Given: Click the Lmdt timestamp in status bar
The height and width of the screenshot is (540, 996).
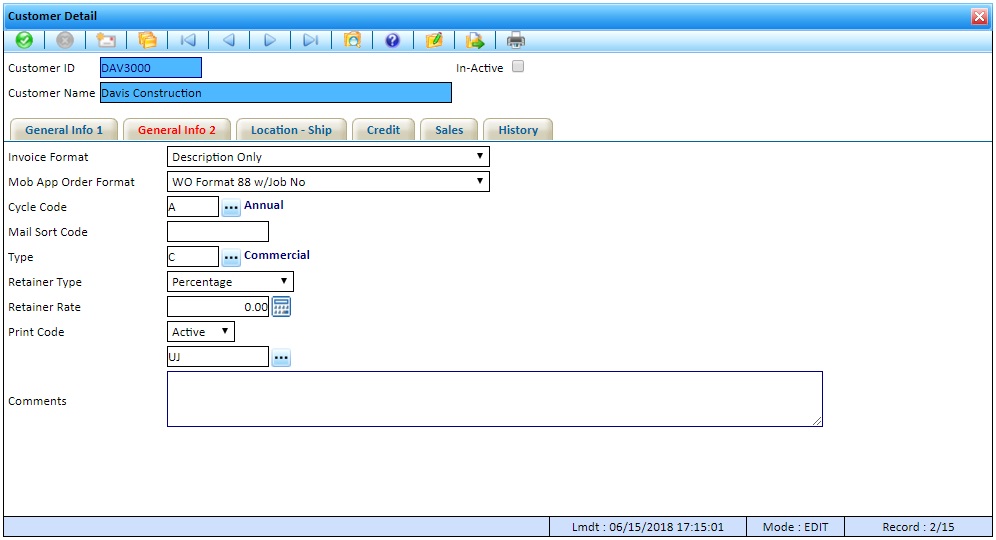Looking at the screenshot, I should pyautogui.click(x=647, y=527).
